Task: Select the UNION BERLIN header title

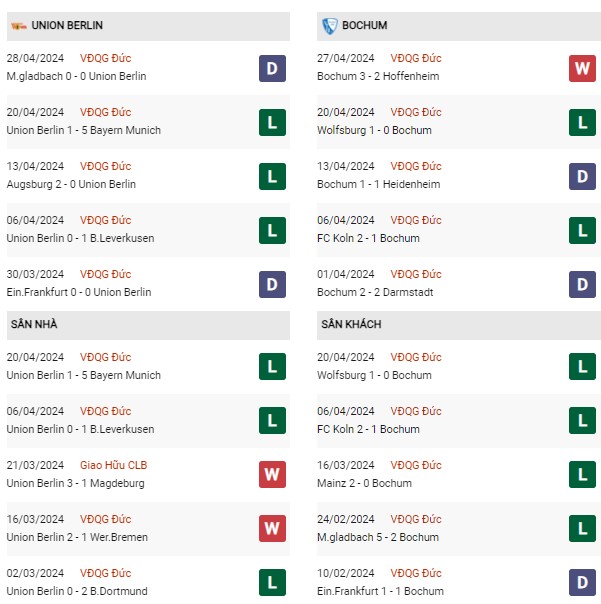Action: click(x=67, y=25)
